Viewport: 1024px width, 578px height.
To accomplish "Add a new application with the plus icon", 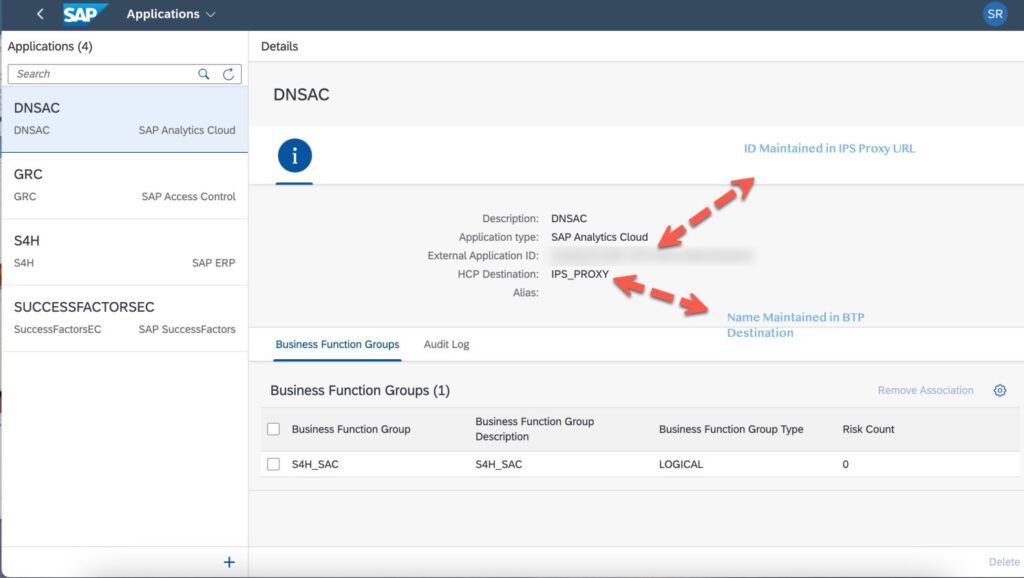I will point(228,561).
